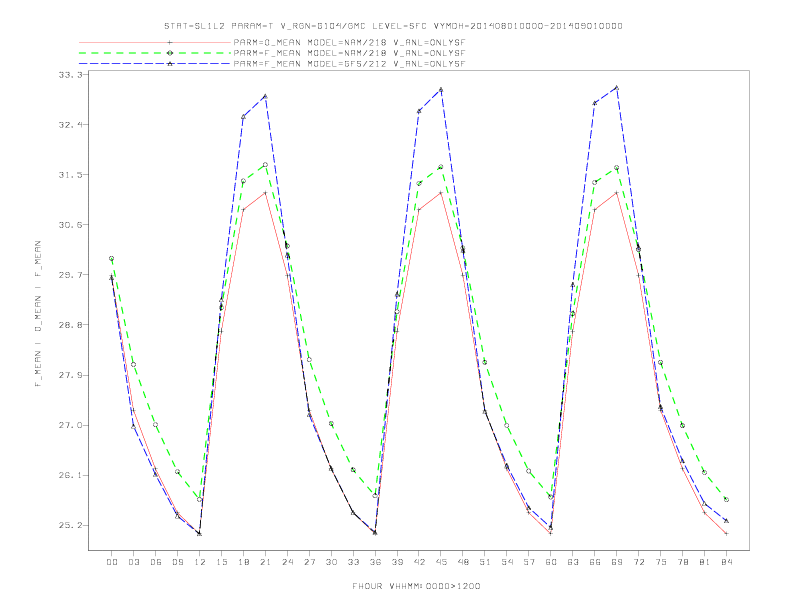
Task: Click the x-axis tick label 09
Action: (x=177, y=562)
